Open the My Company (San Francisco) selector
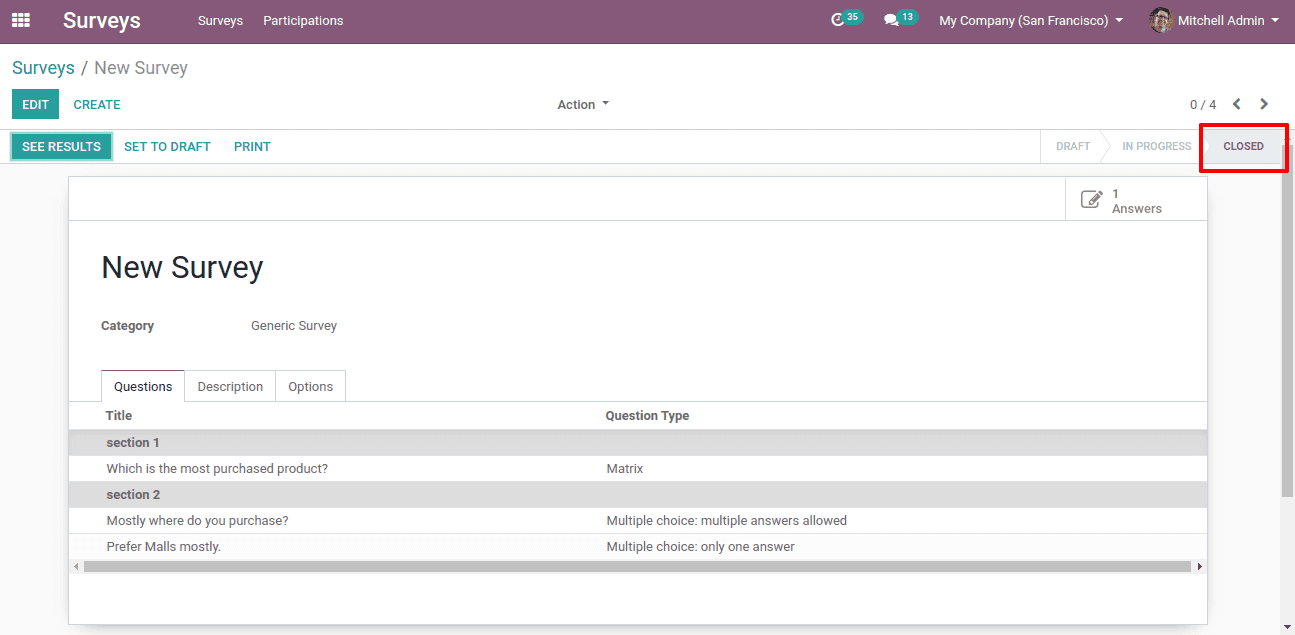1295x635 pixels. [1030, 20]
